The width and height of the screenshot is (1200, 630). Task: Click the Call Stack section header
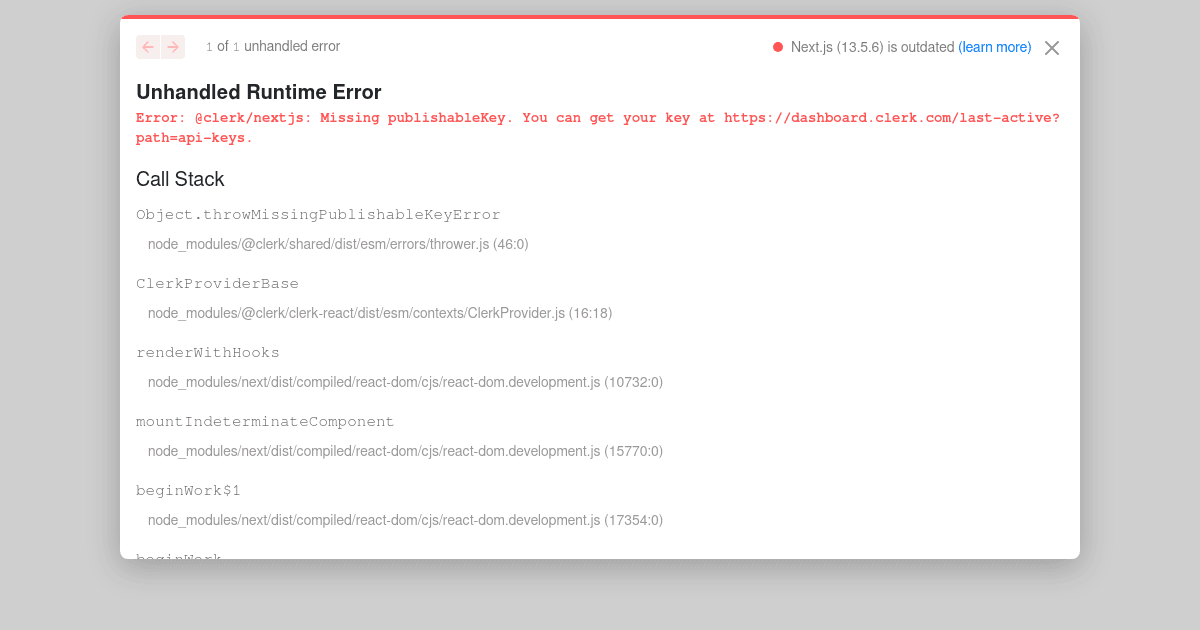pos(180,179)
